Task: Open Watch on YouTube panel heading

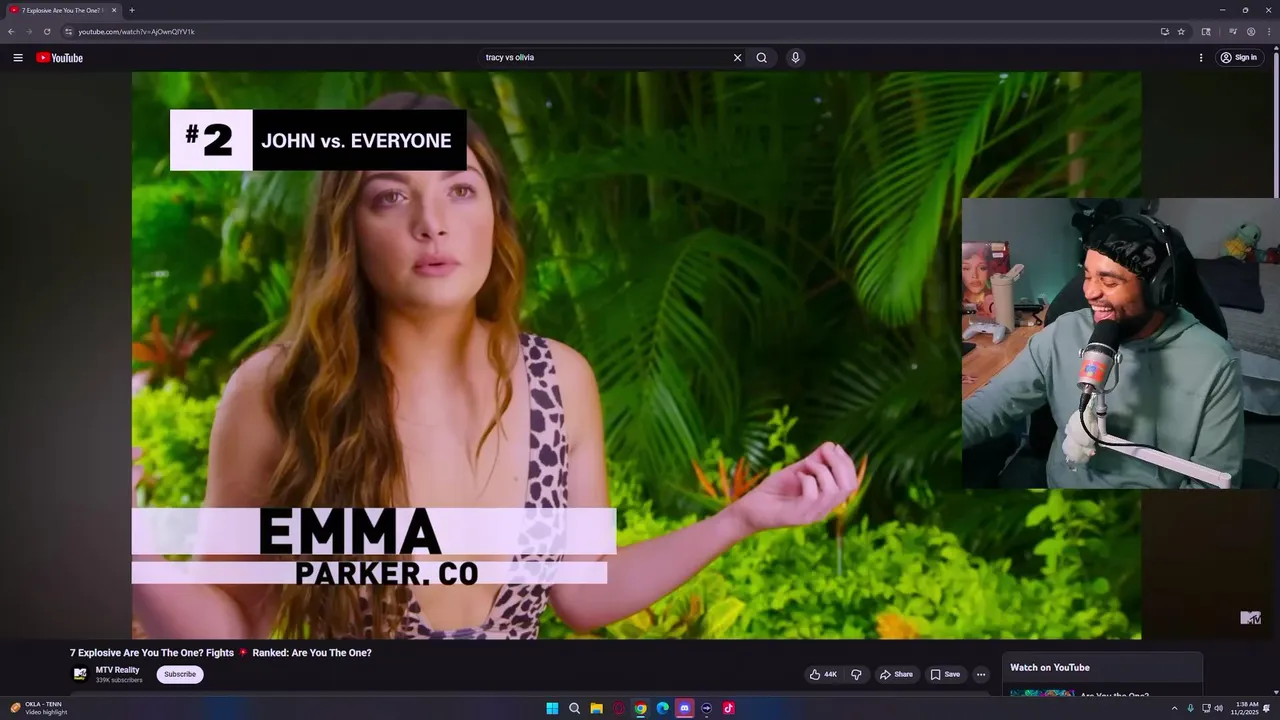Action: click(x=1049, y=667)
